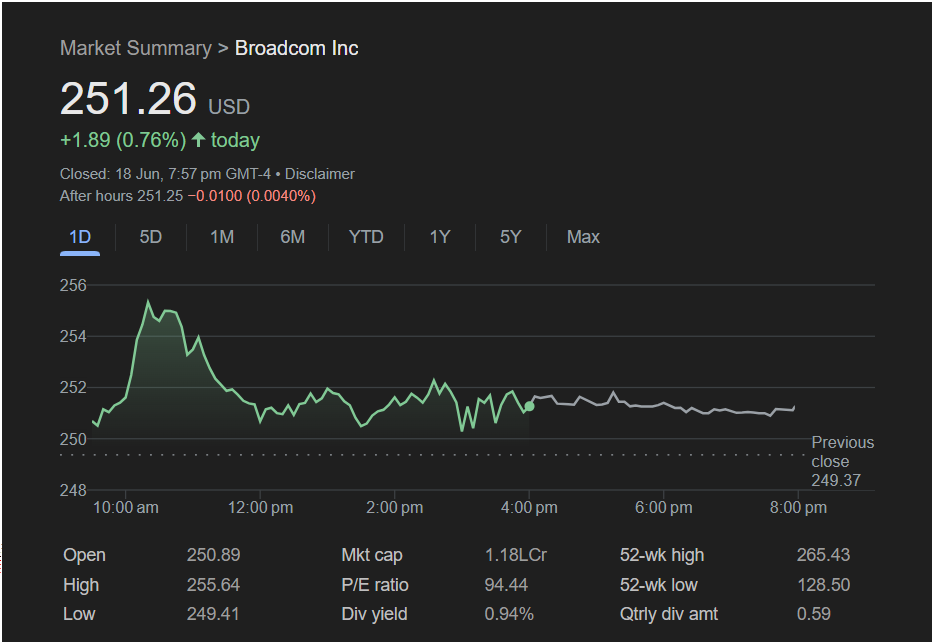Click the High value 255.64
Screen dimensions: 934x644
click(x=213, y=585)
